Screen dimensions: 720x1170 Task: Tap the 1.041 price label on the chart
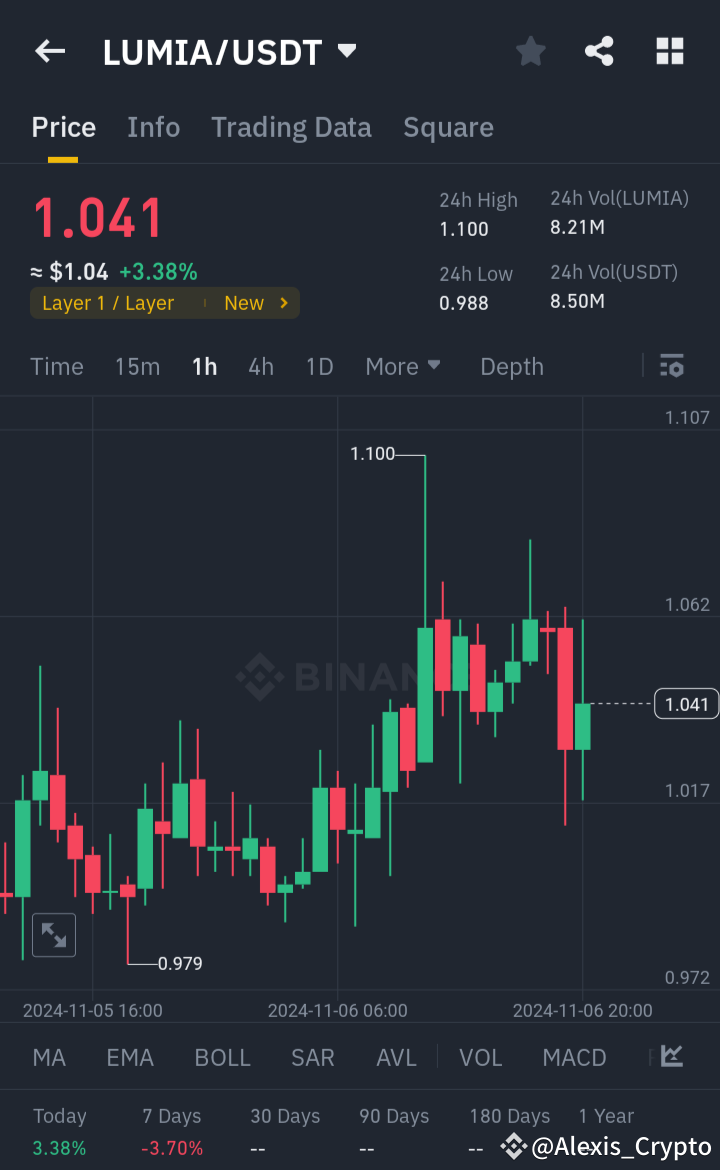[x=686, y=704]
